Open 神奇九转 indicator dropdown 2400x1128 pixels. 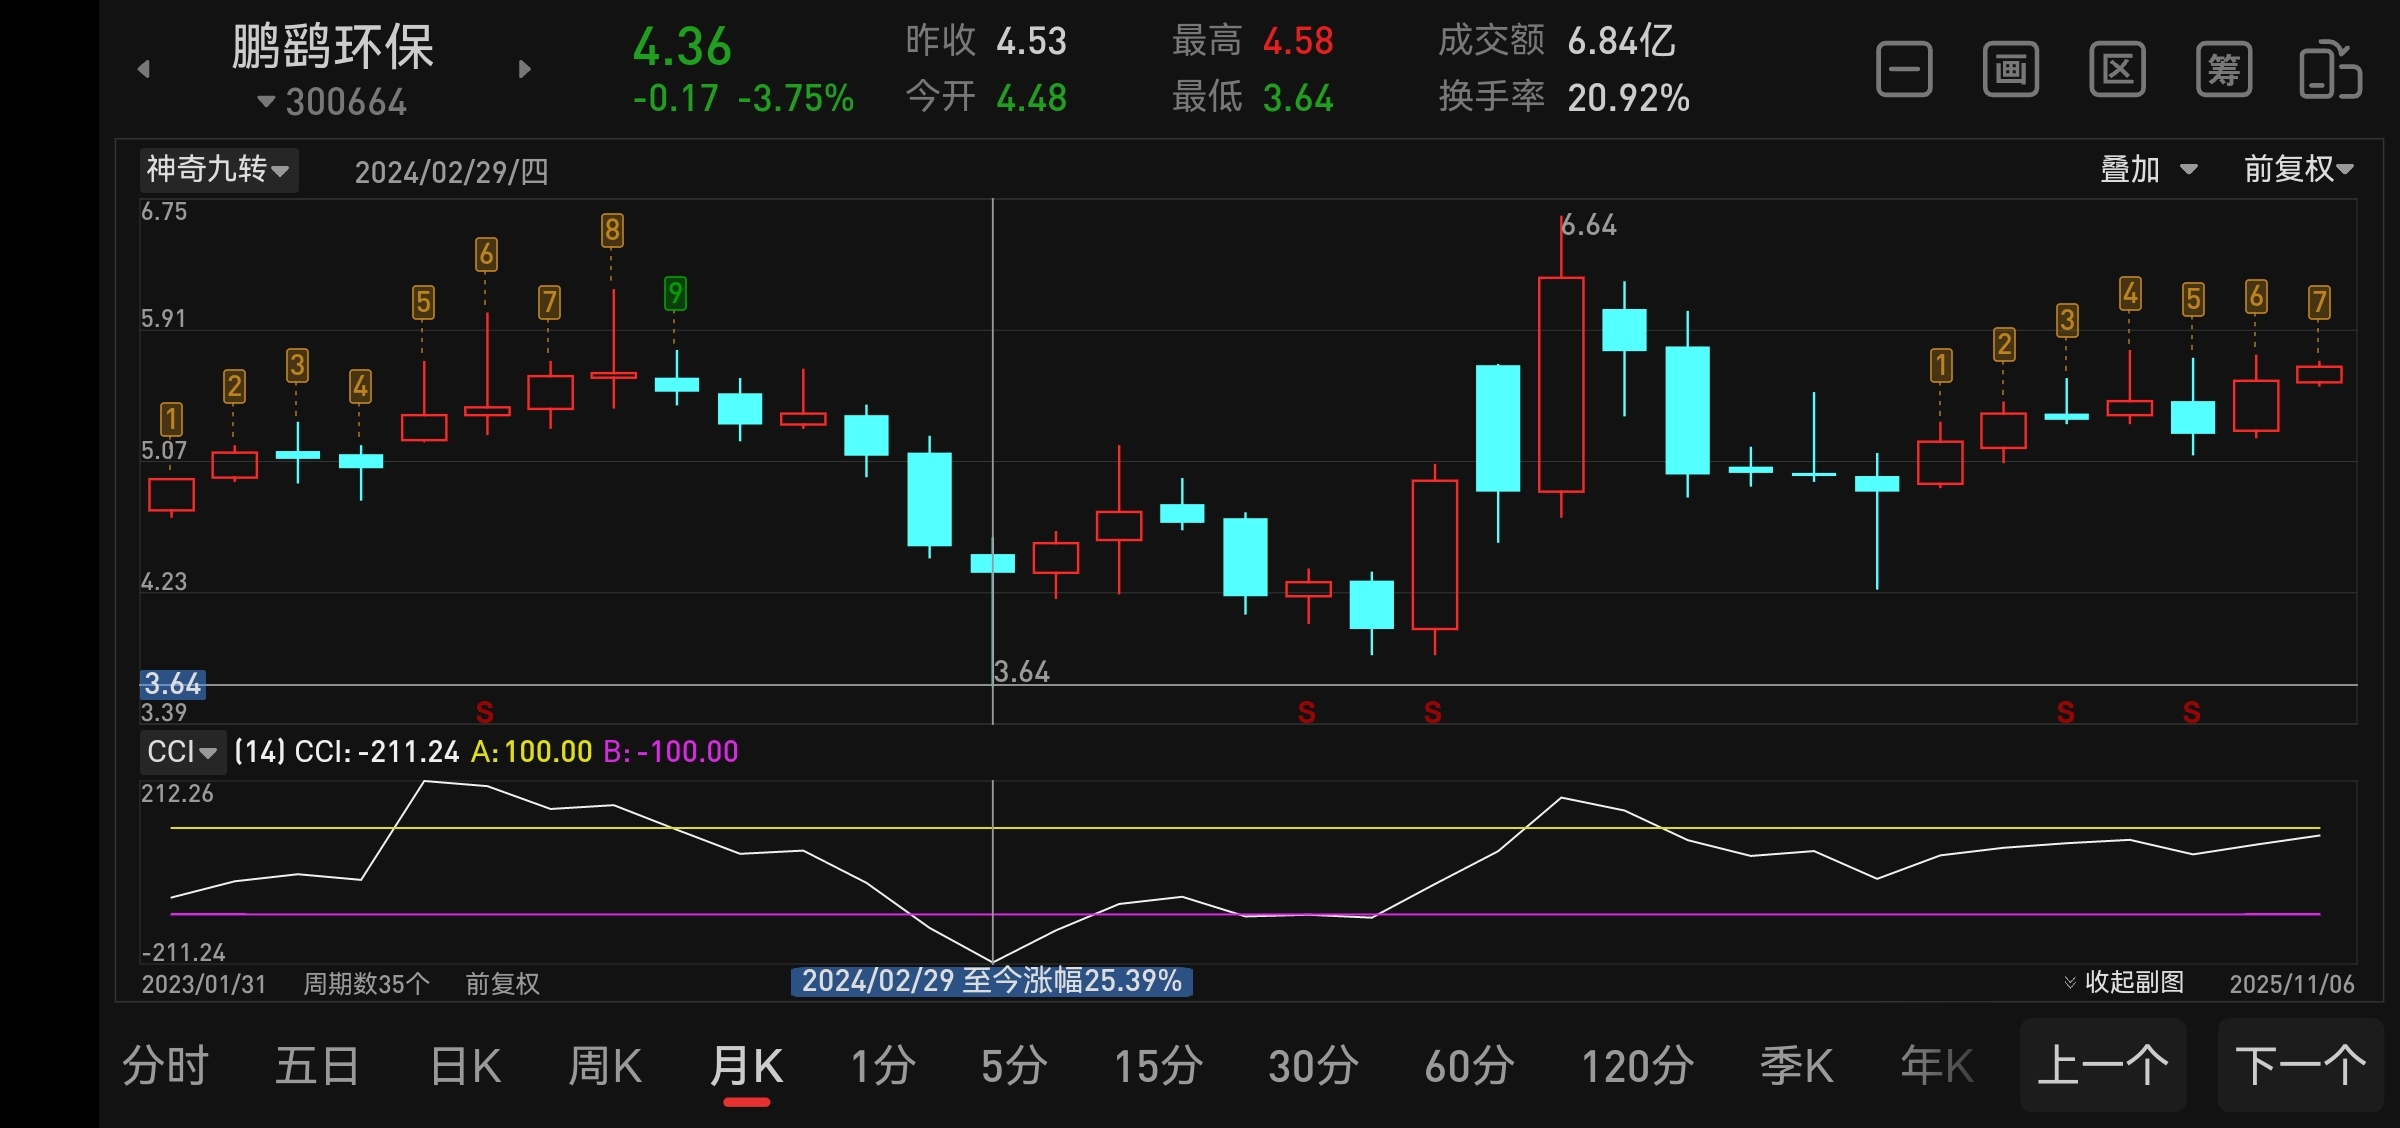coord(218,170)
